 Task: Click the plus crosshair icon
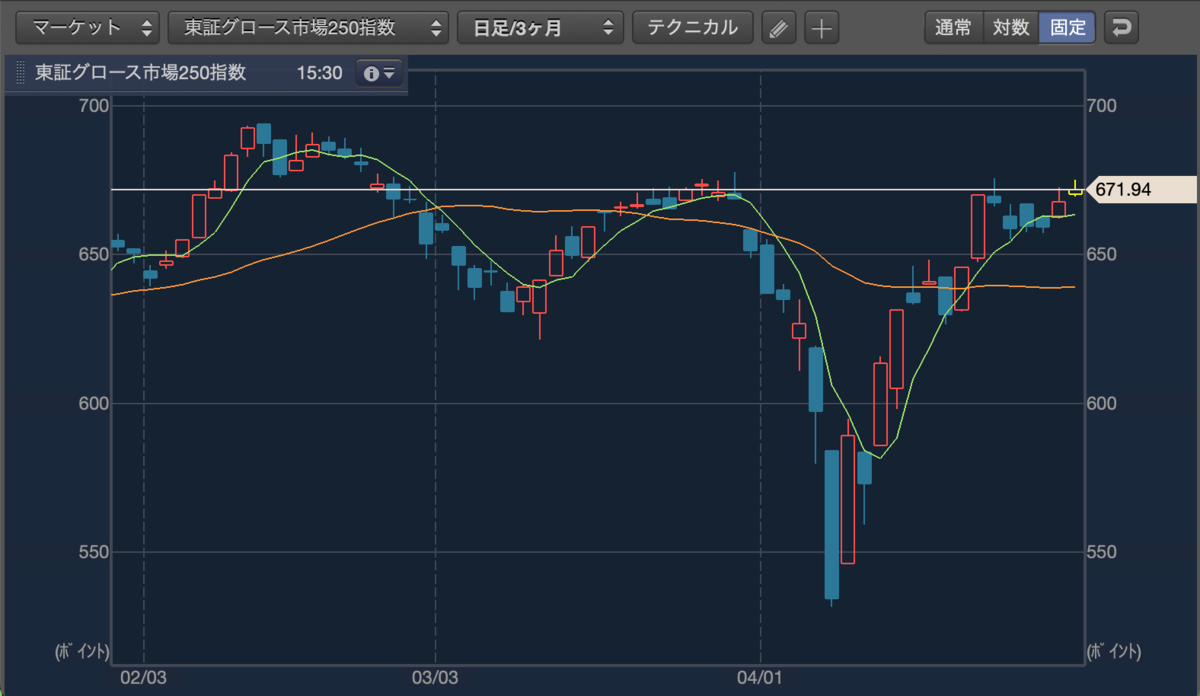[822, 28]
